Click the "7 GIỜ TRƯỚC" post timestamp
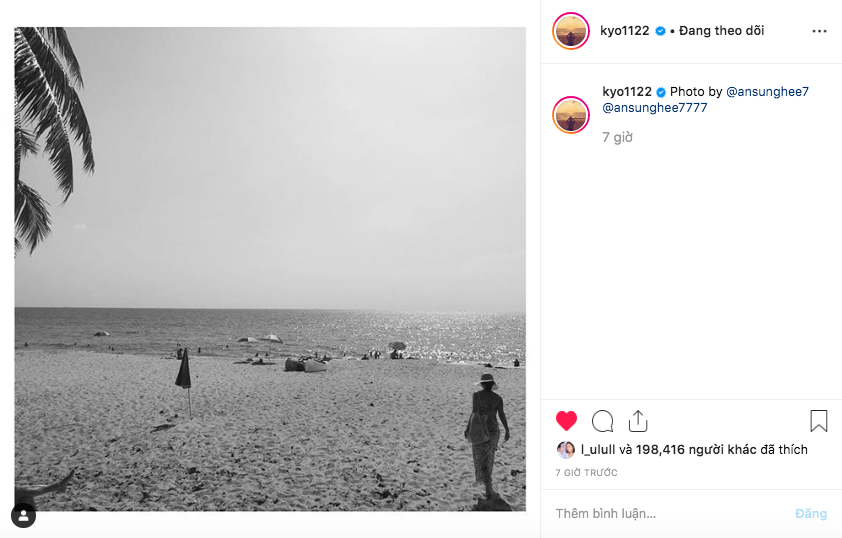Screen dimensions: 842x538 point(587,472)
